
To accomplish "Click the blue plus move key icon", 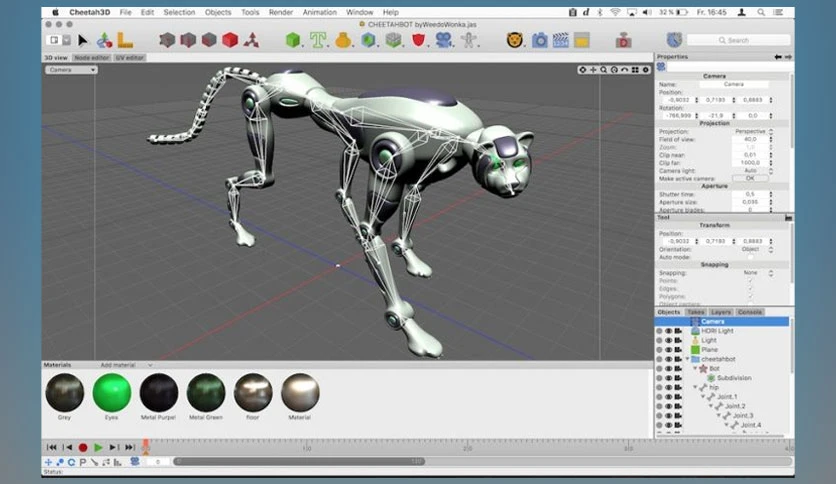I will click(x=49, y=462).
